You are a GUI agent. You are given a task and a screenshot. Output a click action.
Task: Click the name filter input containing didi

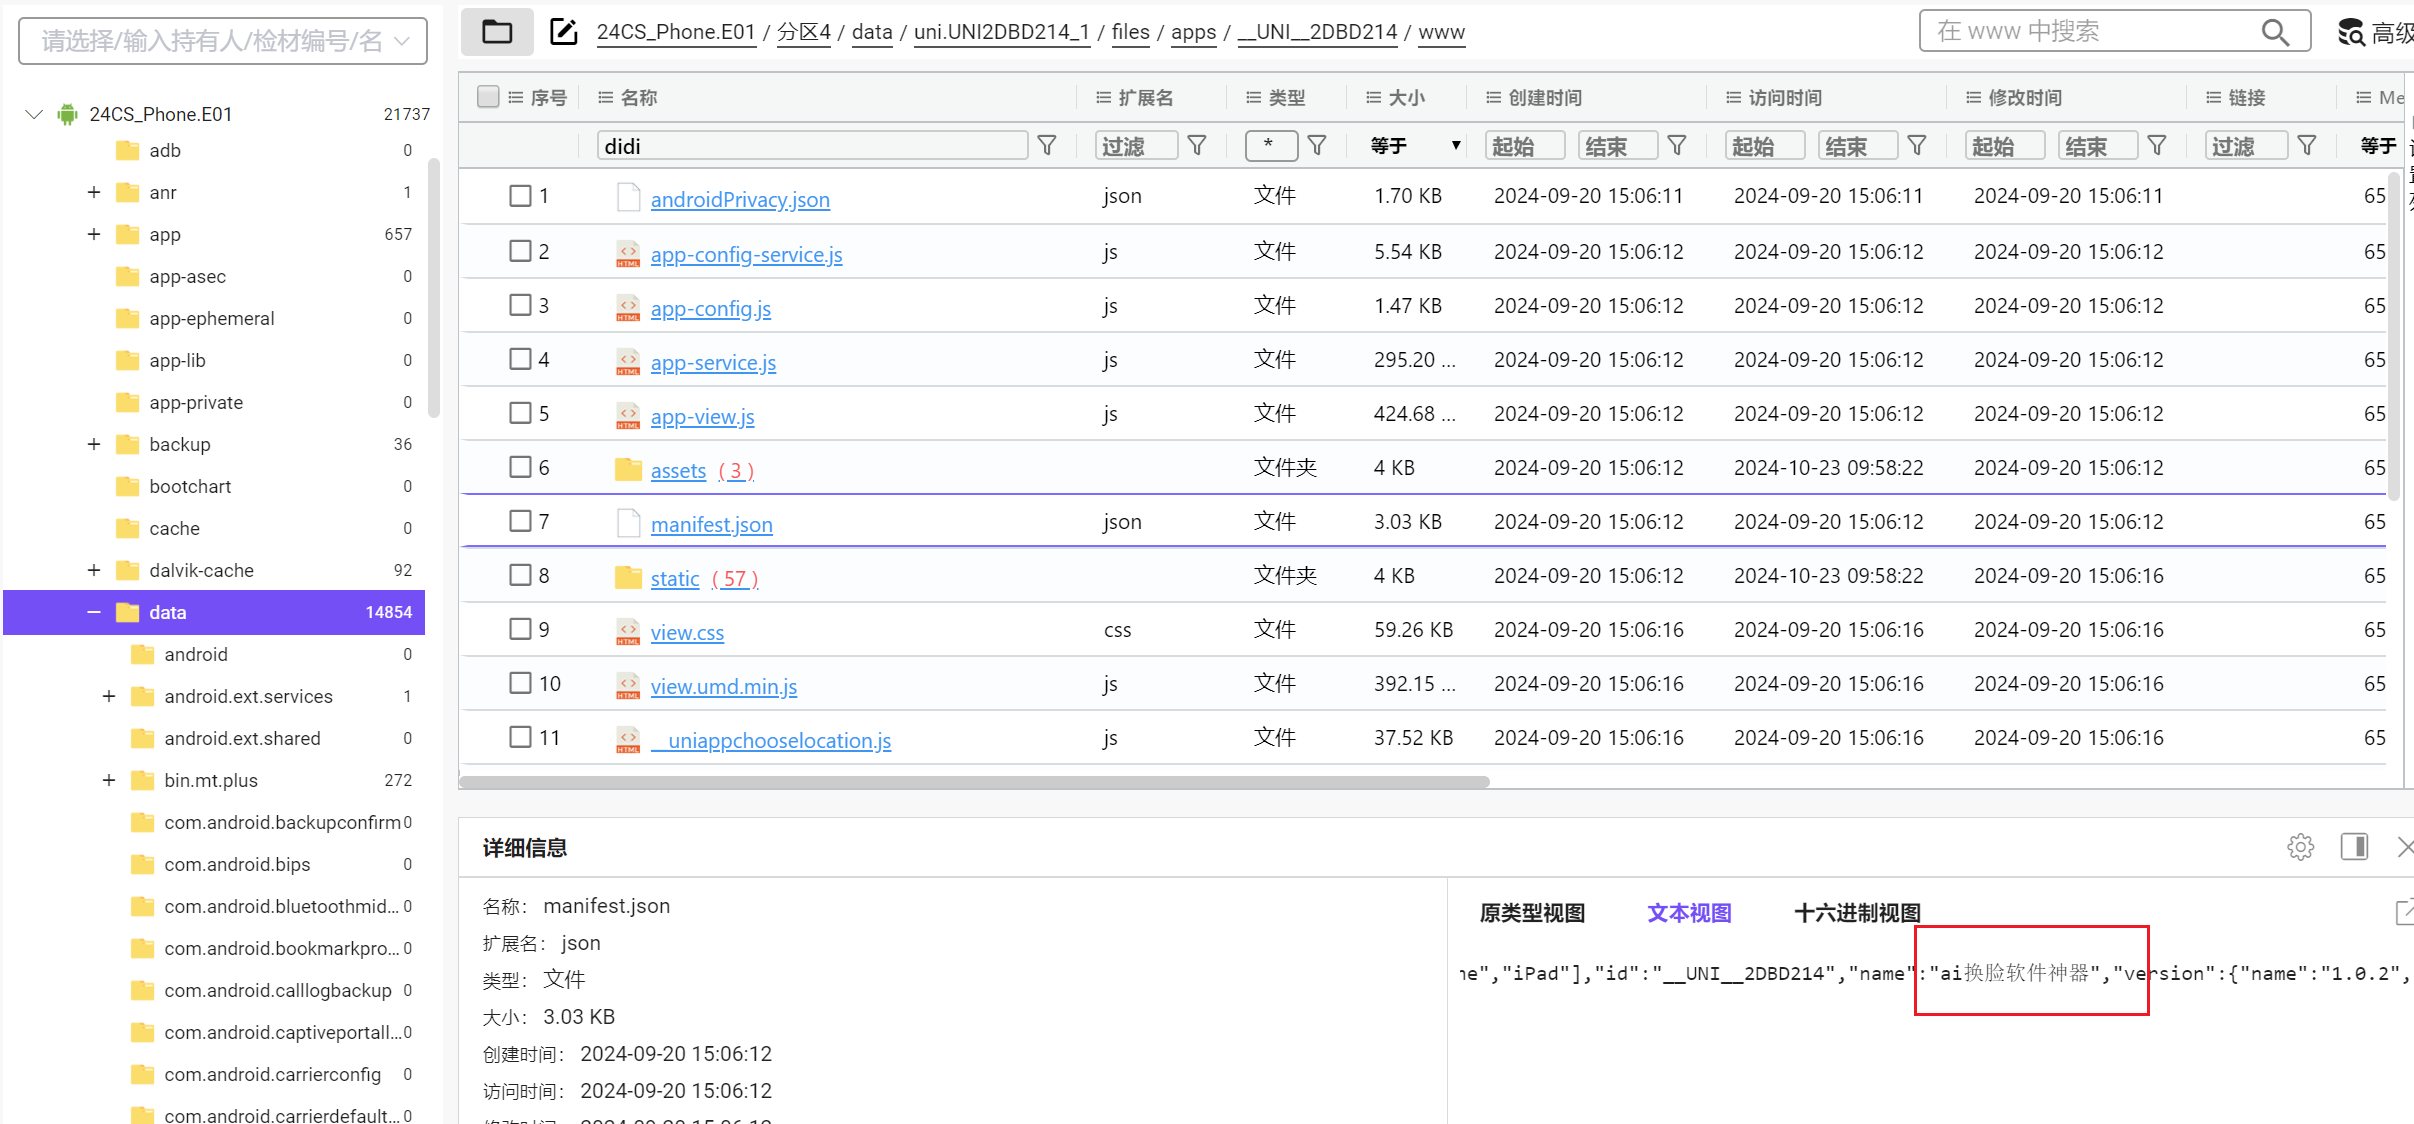pos(812,146)
